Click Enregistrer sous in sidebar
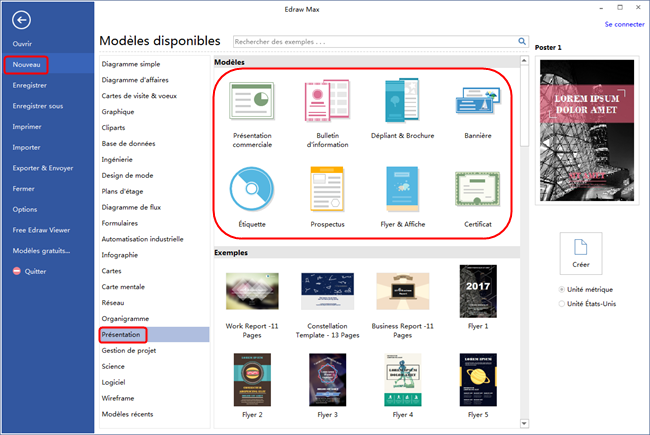Screen dimensions: 650x435 click(x=38, y=106)
